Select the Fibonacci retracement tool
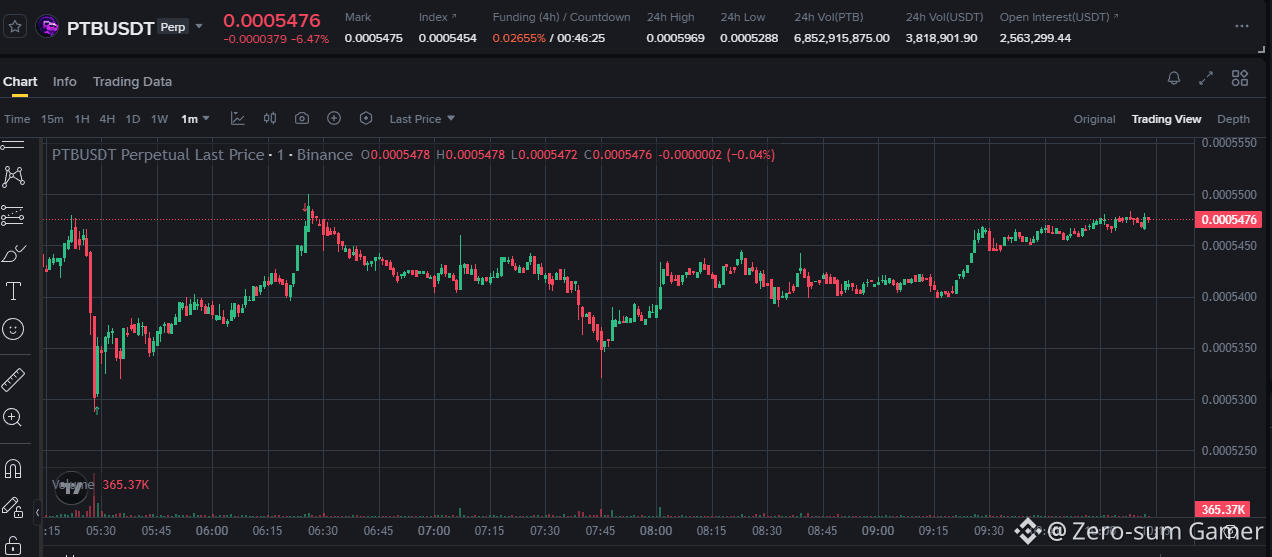The image size is (1272, 557). click(x=13, y=215)
